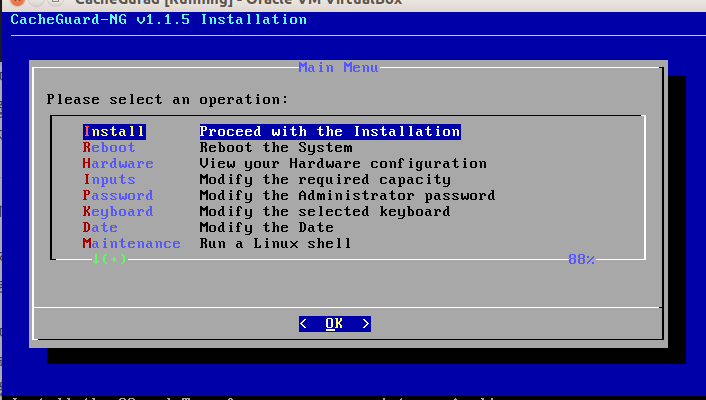This screenshot has width=706, height=400.
Task: Pick the Keyboard menu entry
Action: coord(118,212)
